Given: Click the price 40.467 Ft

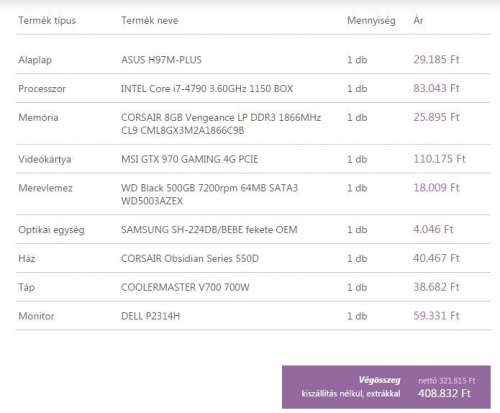Looking at the screenshot, I should [436, 258].
